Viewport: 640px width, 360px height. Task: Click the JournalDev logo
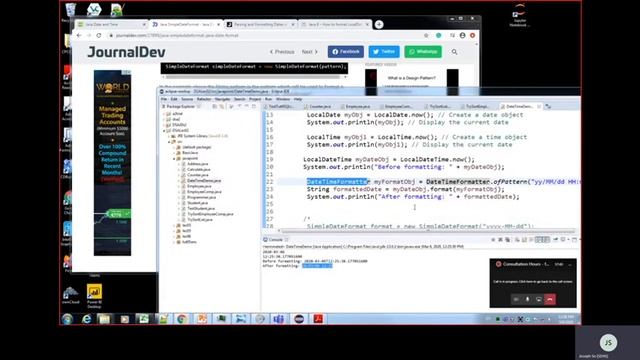(x=127, y=52)
